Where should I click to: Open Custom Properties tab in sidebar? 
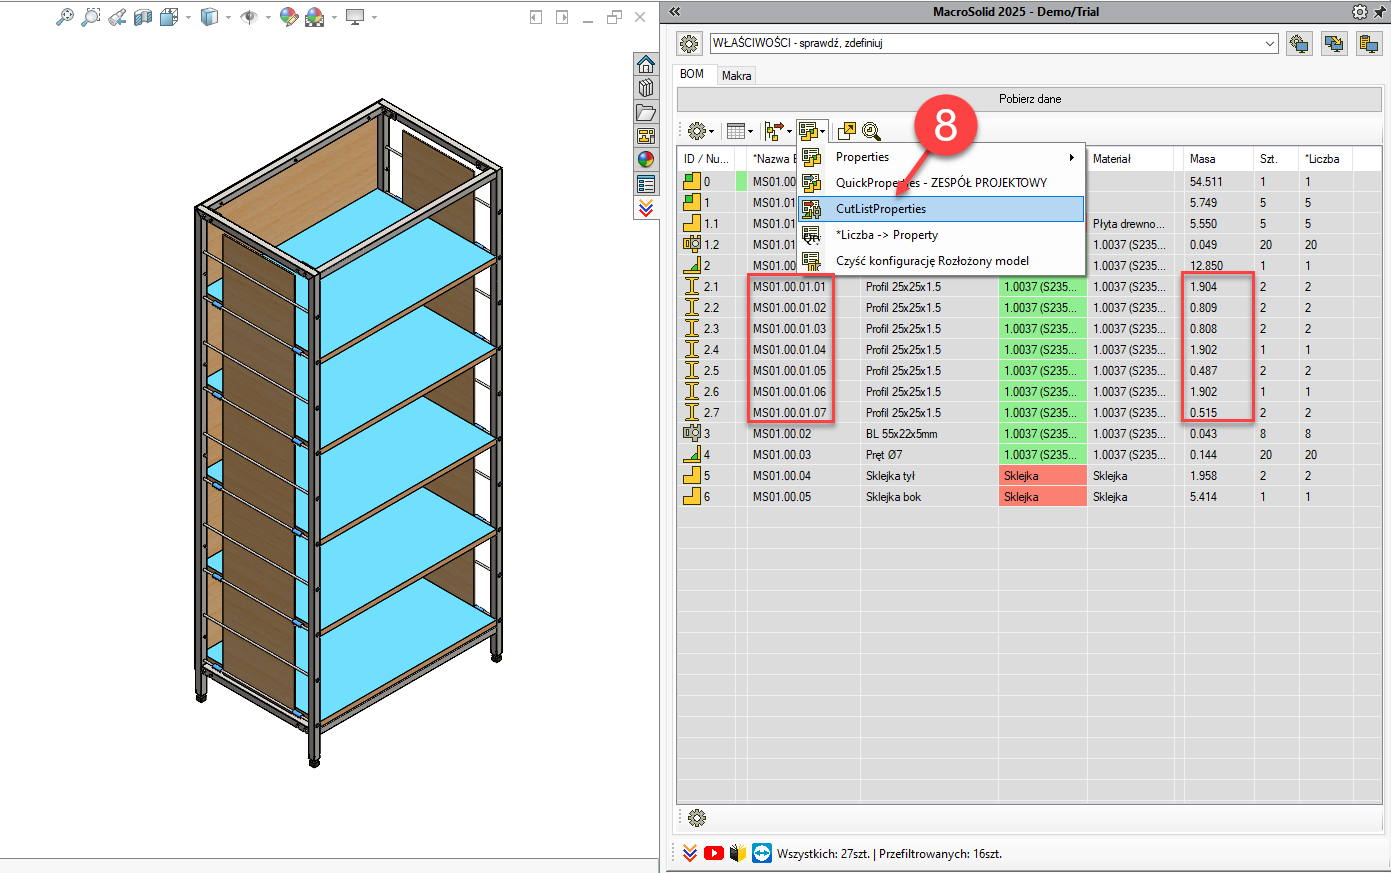pyautogui.click(x=646, y=184)
